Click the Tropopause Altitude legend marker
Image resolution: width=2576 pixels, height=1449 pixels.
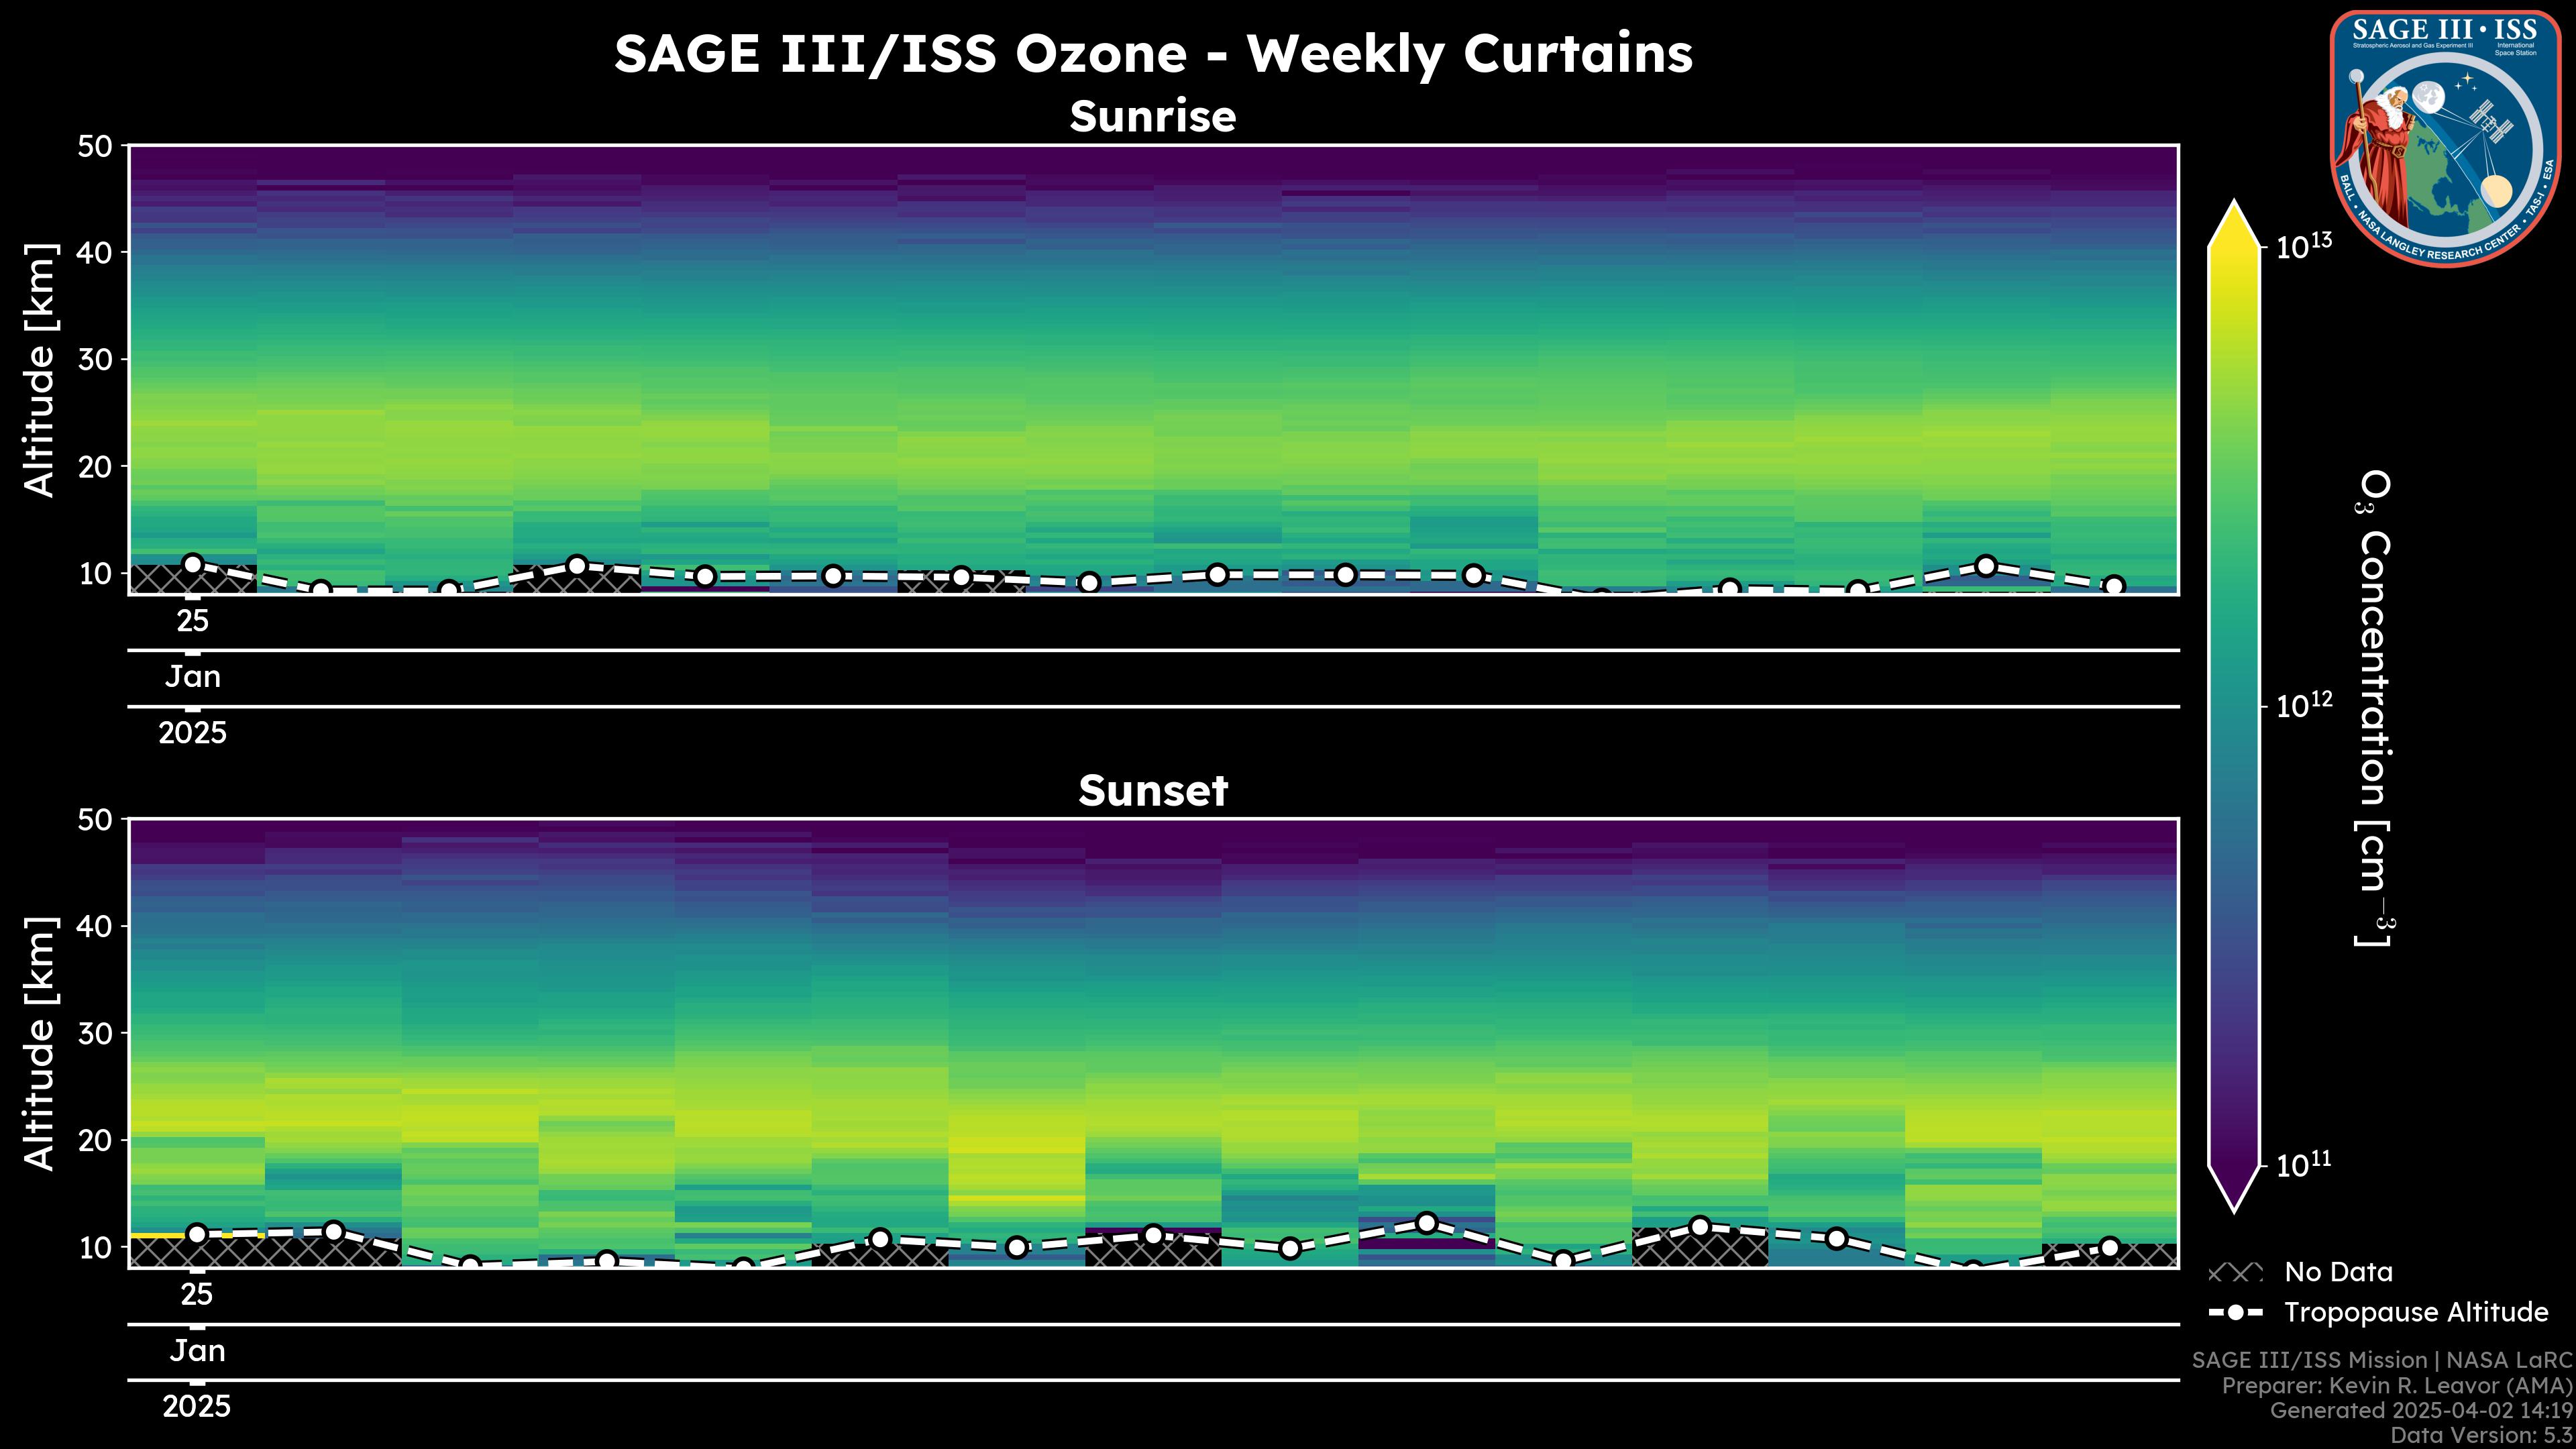coord(2235,1312)
